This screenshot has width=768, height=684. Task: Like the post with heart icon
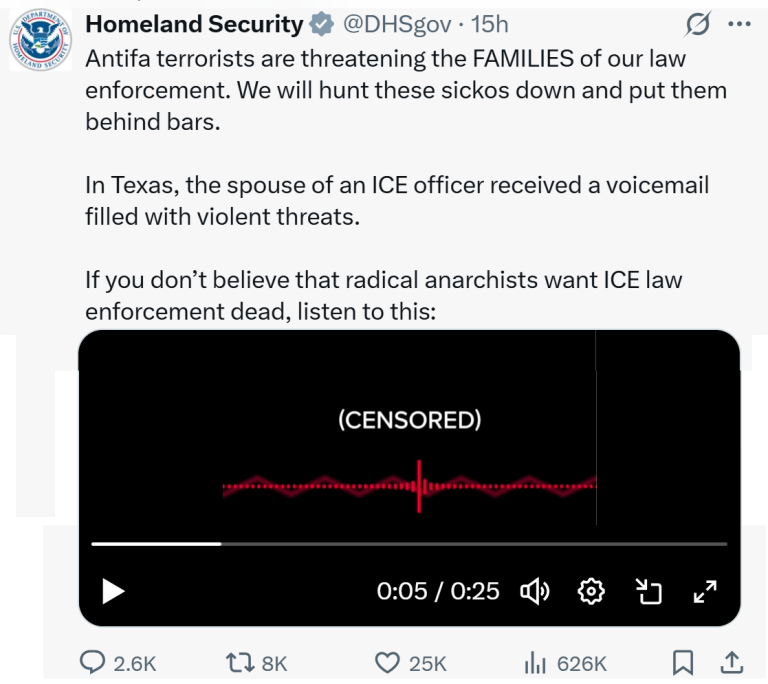tap(387, 662)
